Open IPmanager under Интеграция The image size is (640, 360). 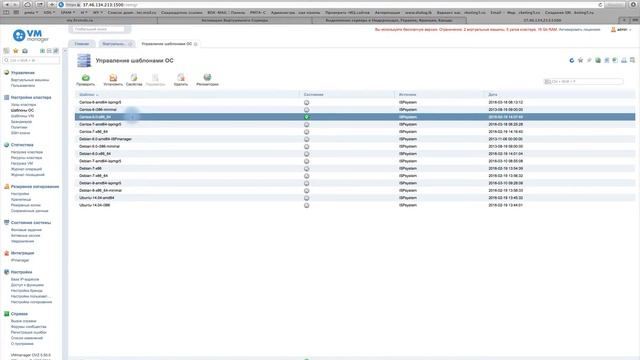coord(20,260)
